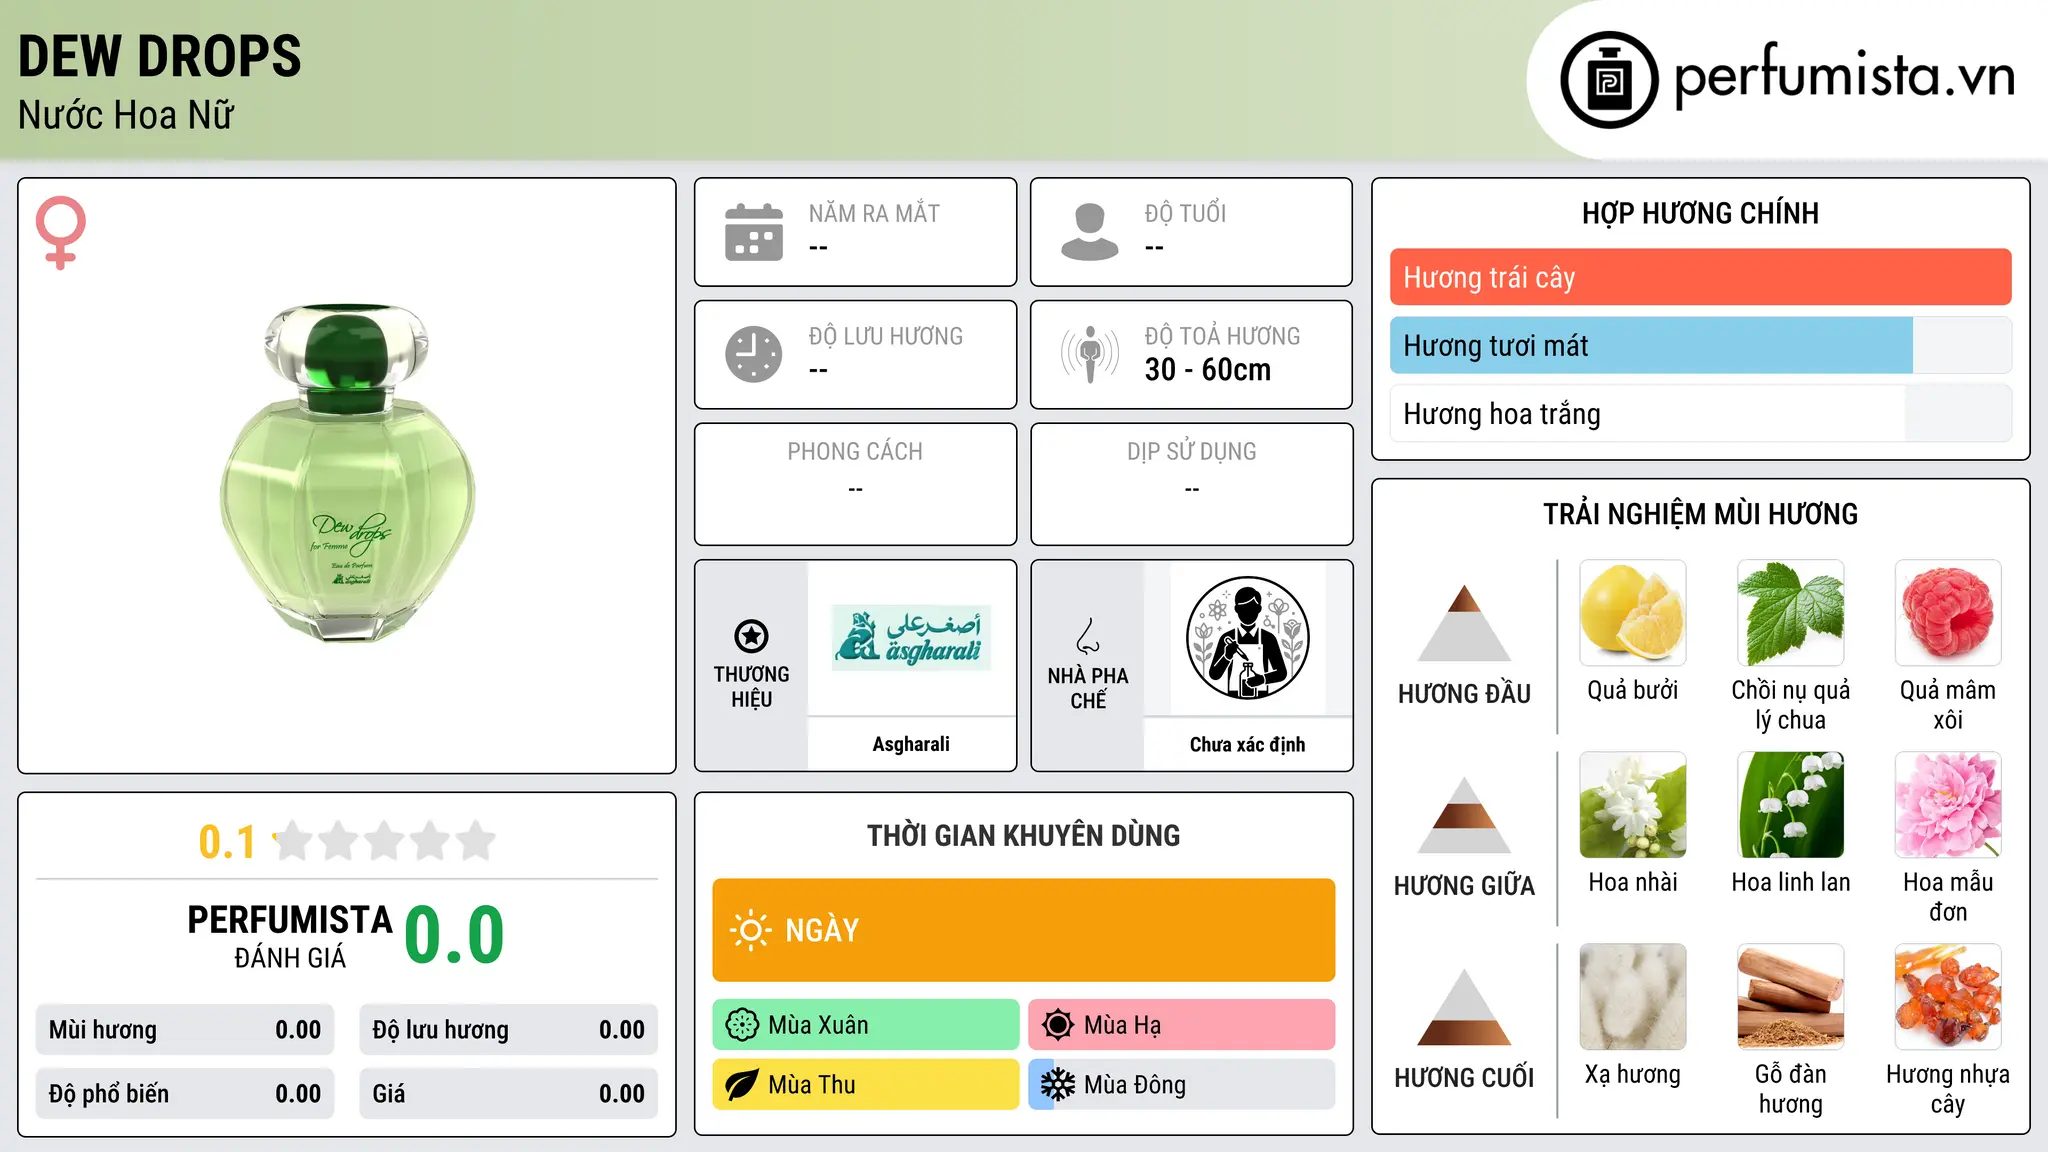
Task: Click the Hương tươi mát accord bar
Action: pos(1701,345)
